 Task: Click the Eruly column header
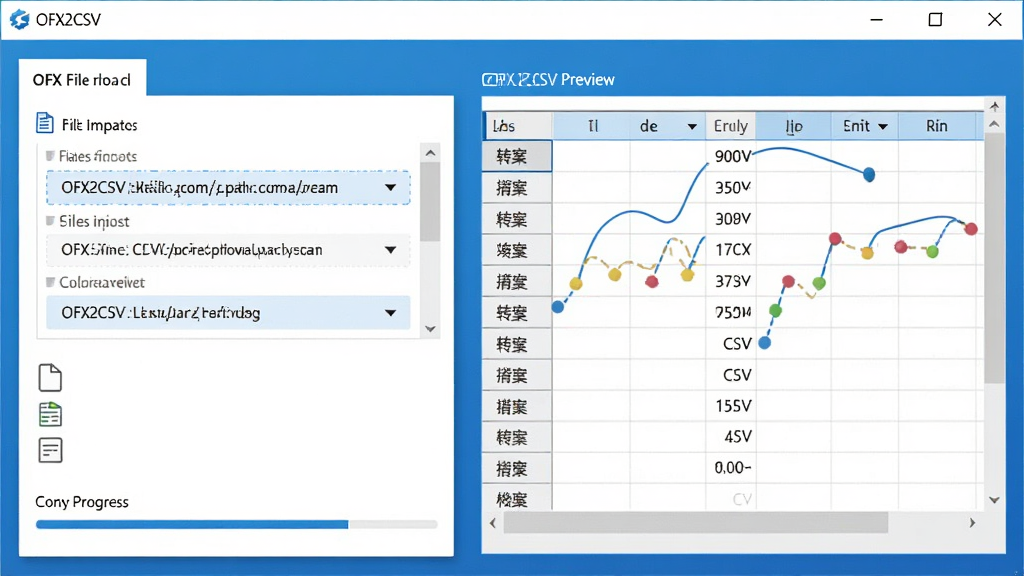[x=730, y=126]
